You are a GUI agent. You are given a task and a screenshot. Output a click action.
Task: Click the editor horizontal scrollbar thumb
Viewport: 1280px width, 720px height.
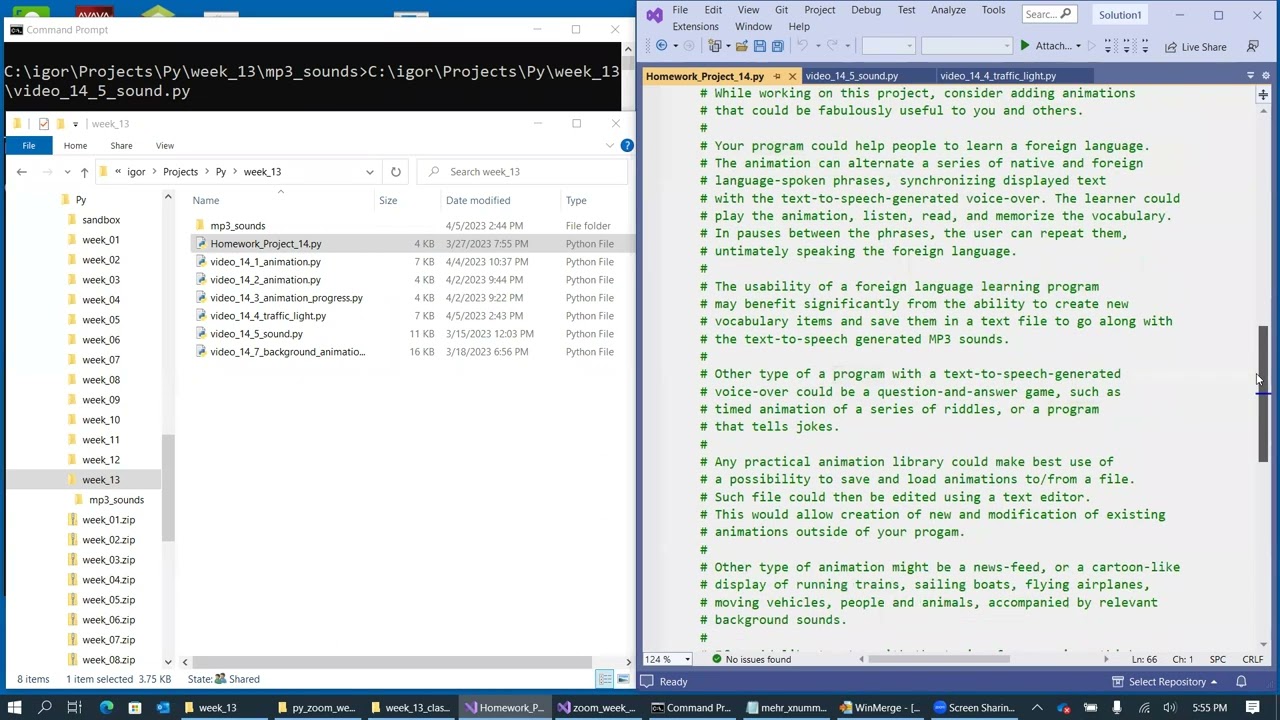pyautogui.click(x=940, y=659)
